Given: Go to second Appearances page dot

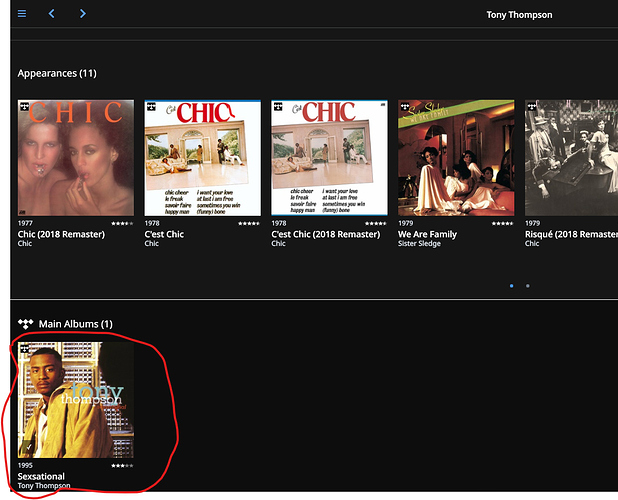Looking at the screenshot, I should tap(528, 286).
